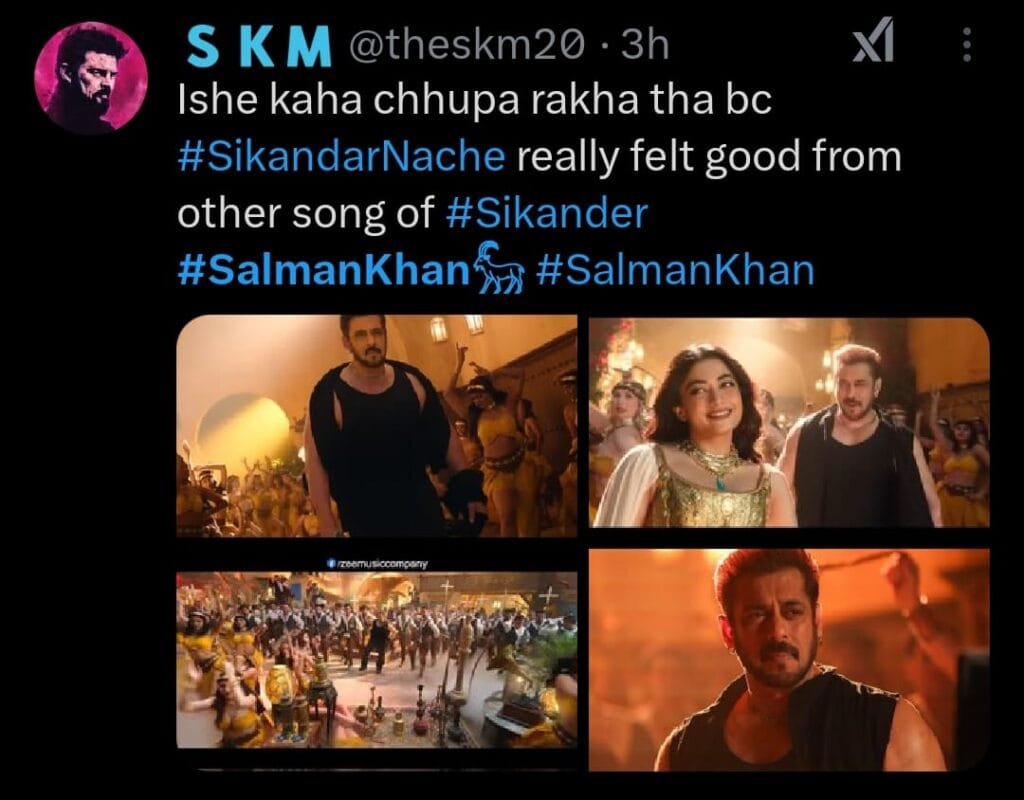The width and height of the screenshot is (1024, 800).
Task: Click the dot separator before 3h
Action: [x=603, y=48]
